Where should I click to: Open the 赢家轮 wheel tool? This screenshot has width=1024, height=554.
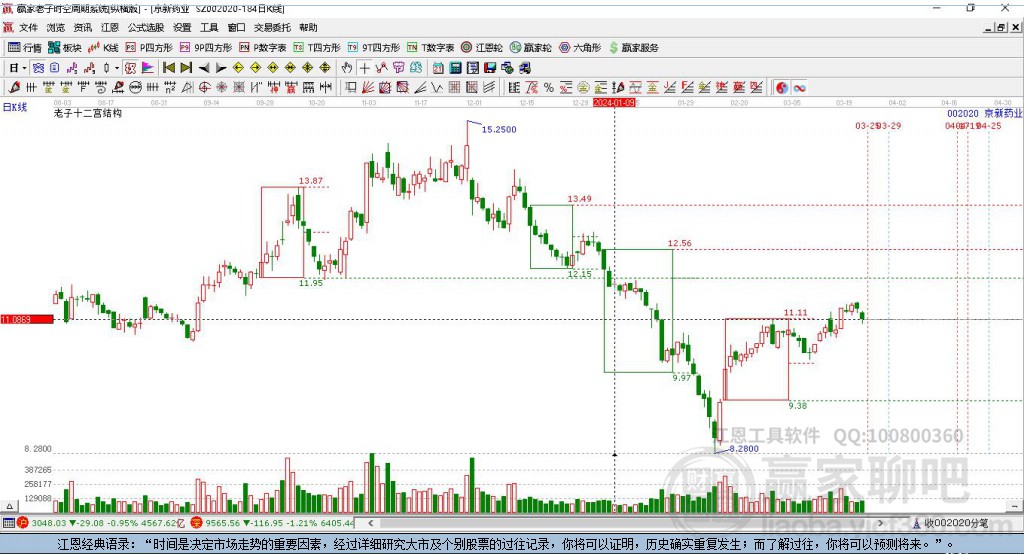531,48
